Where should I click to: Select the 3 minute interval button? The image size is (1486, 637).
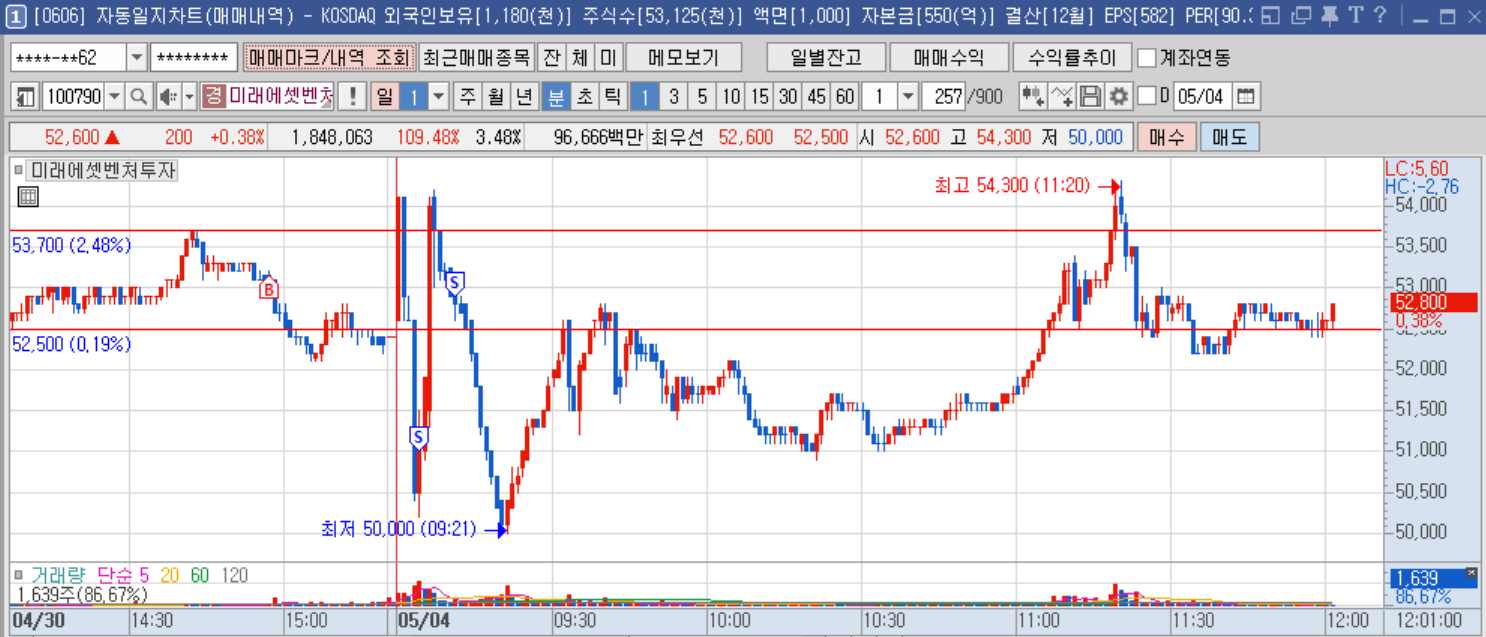pos(674,97)
